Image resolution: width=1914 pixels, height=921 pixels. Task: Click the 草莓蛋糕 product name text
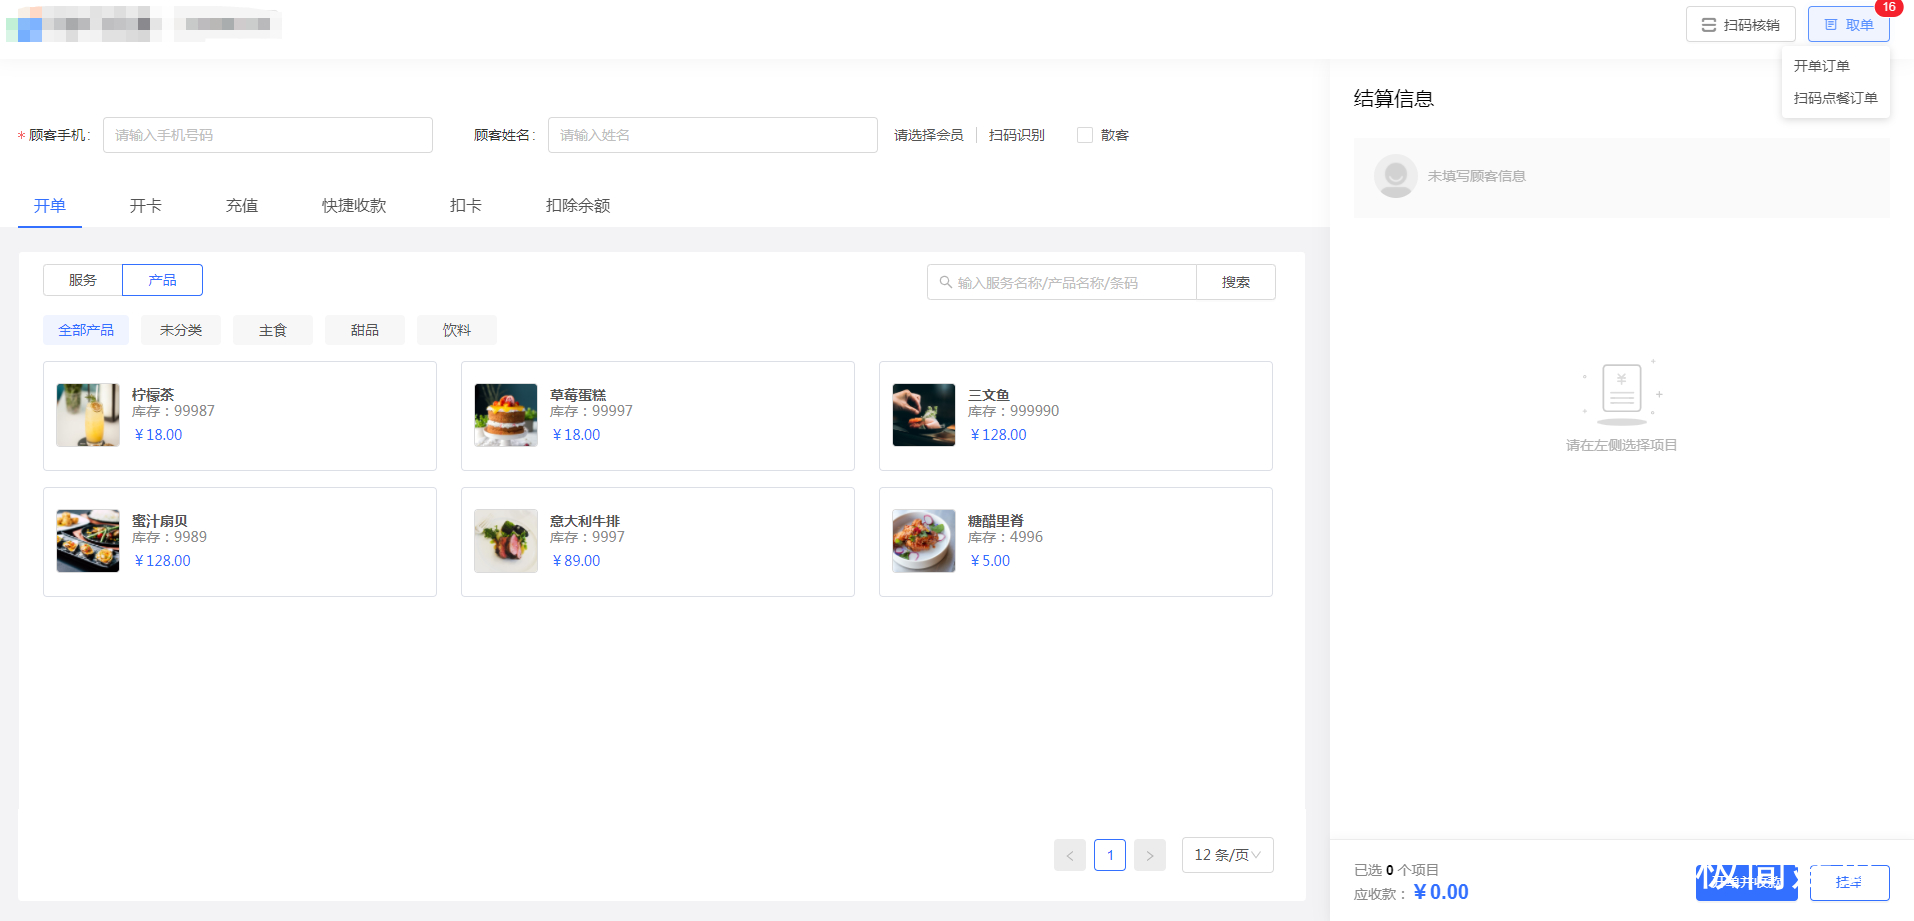click(x=578, y=395)
